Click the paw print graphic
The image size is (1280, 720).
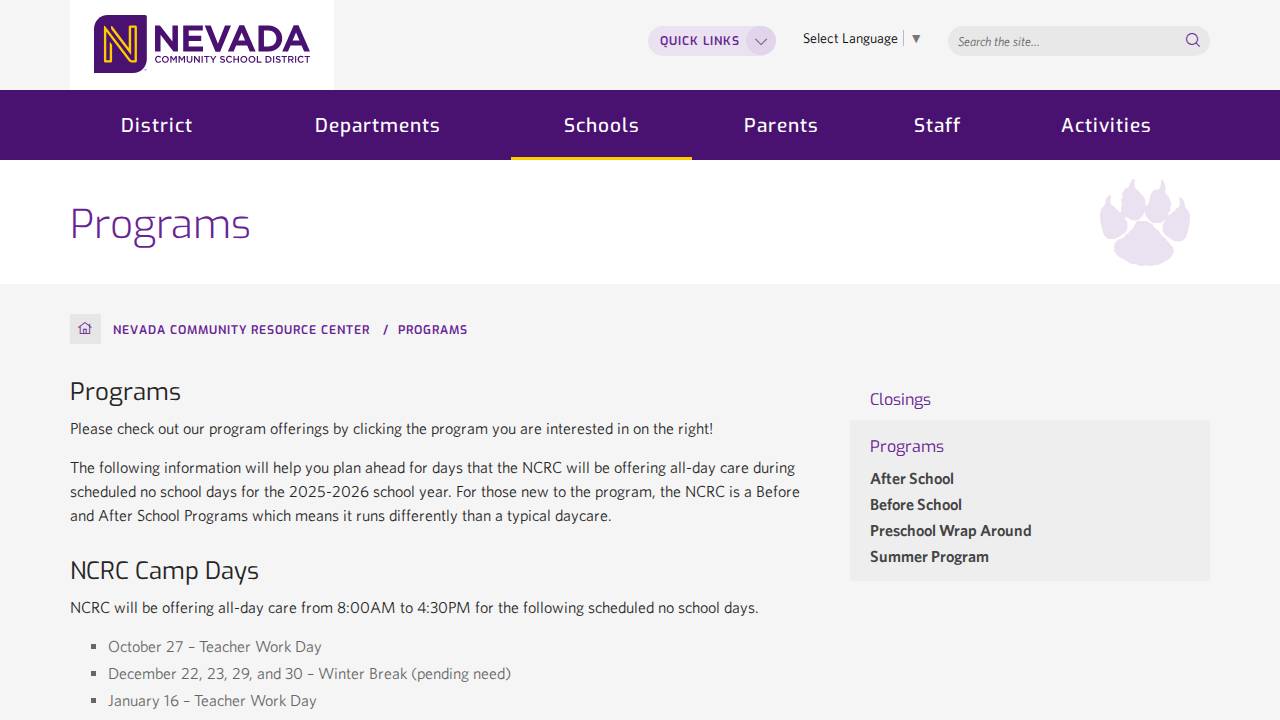pyautogui.click(x=1143, y=220)
